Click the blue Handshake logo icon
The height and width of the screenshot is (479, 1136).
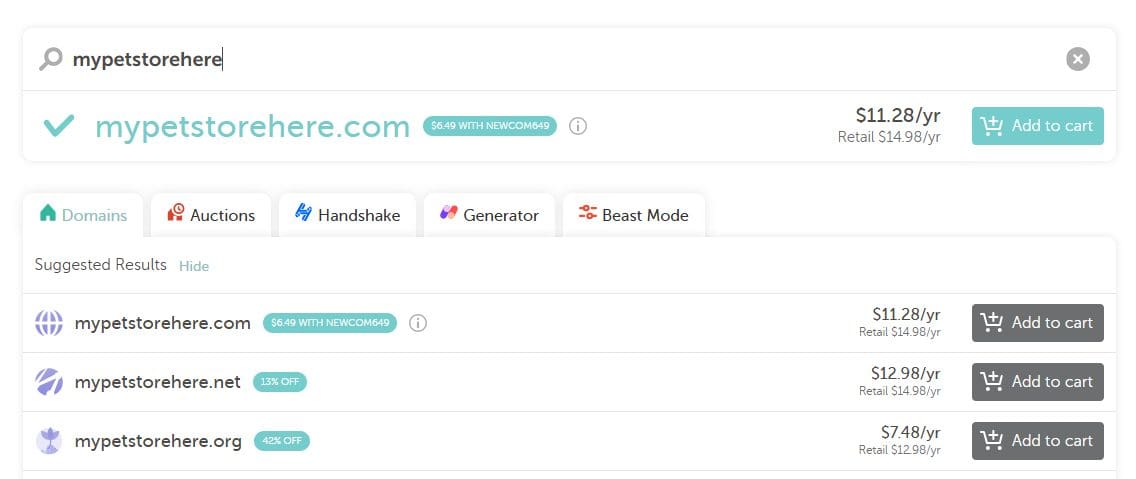(x=304, y=212)
